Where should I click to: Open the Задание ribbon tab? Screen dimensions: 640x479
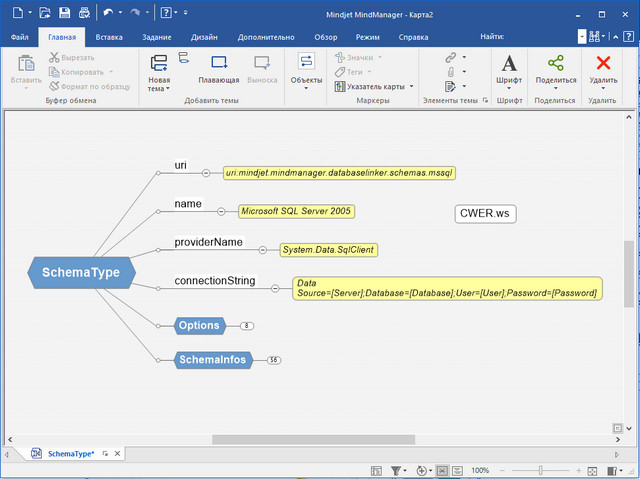[157, 37]
